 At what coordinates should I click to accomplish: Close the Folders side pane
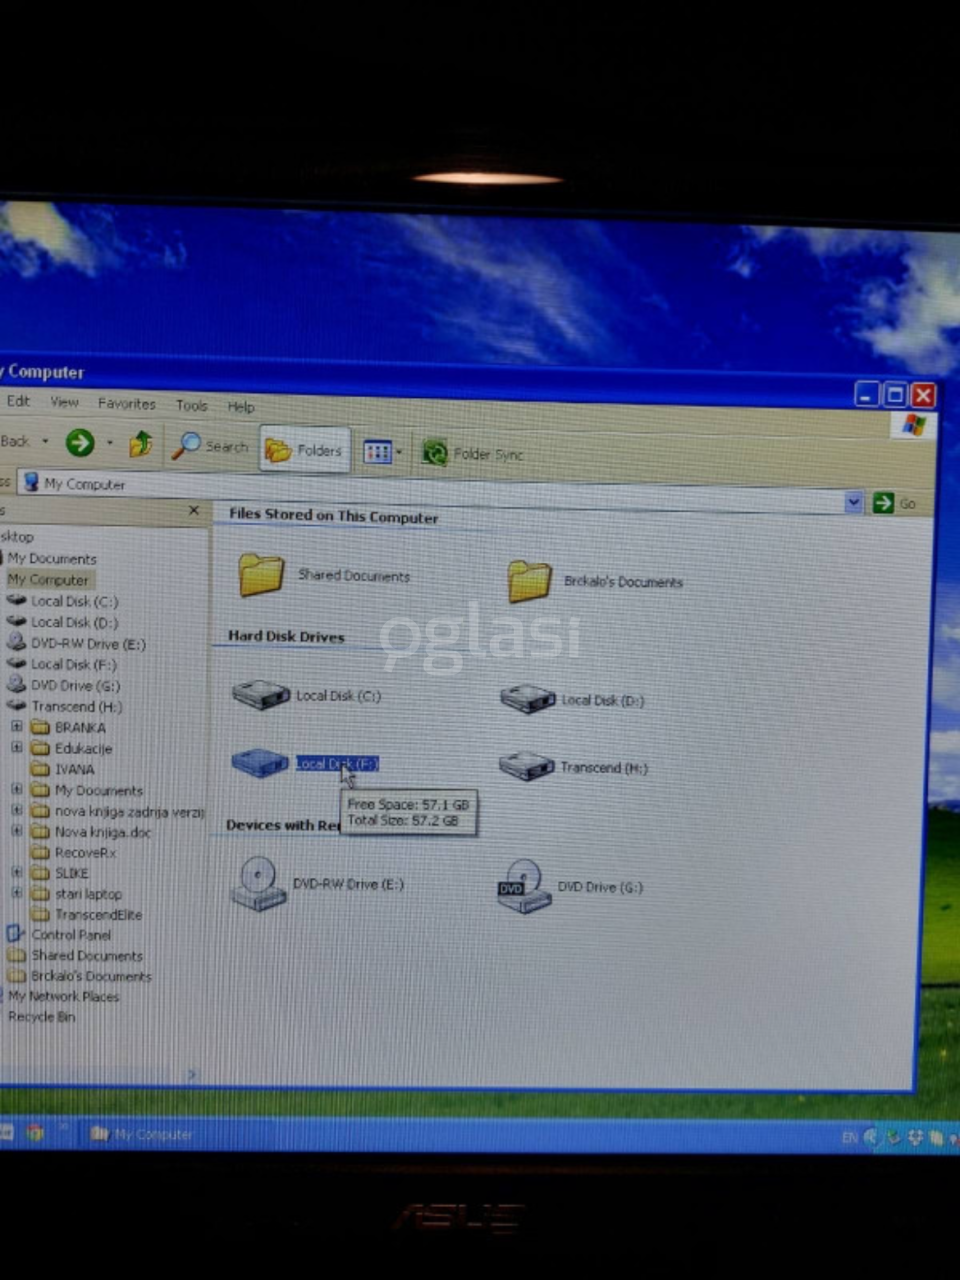[x=194, y=511]
